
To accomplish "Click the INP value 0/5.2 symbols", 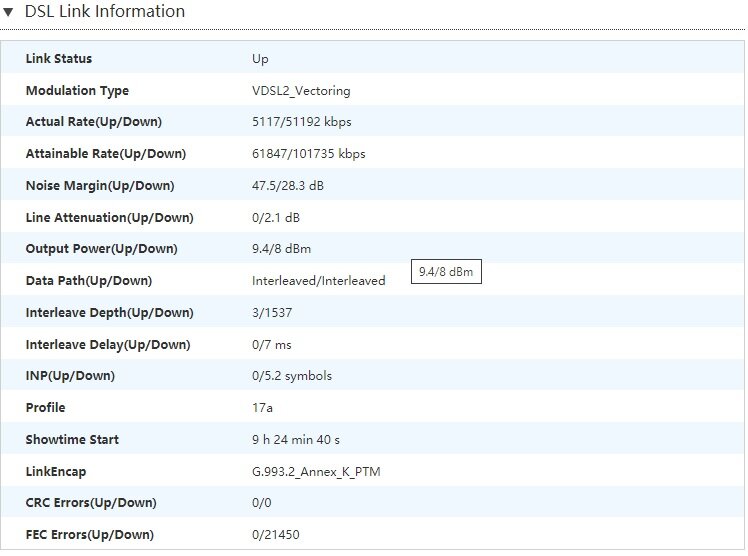I will (292, 376).
